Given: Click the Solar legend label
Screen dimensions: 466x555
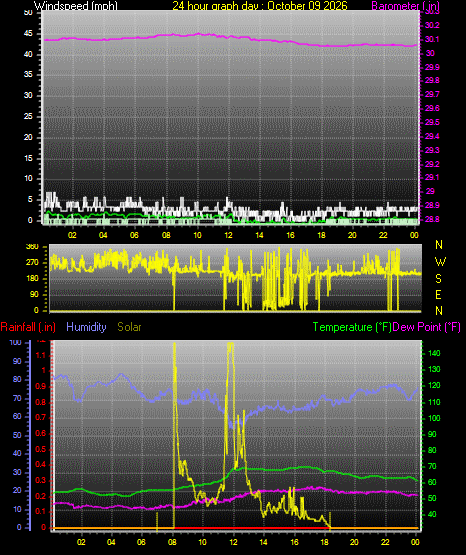Looking at the screenshot, I should 130,327.
